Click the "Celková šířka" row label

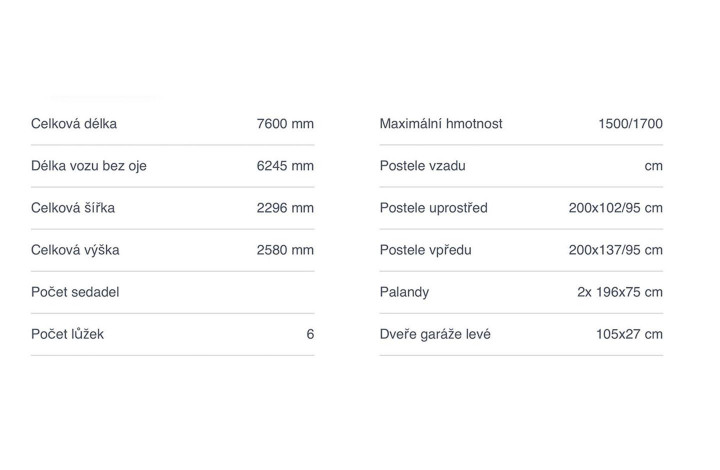click(73, 208)
